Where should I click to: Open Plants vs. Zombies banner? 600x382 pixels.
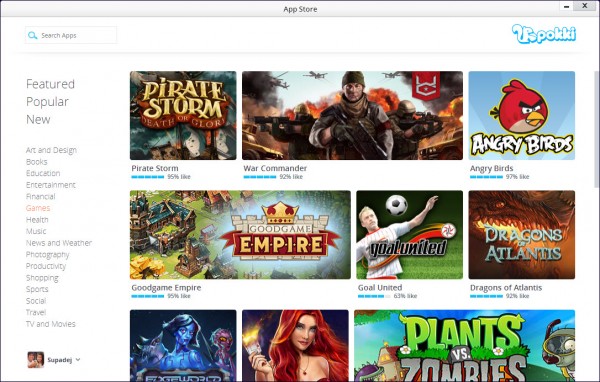coord(465,346)
